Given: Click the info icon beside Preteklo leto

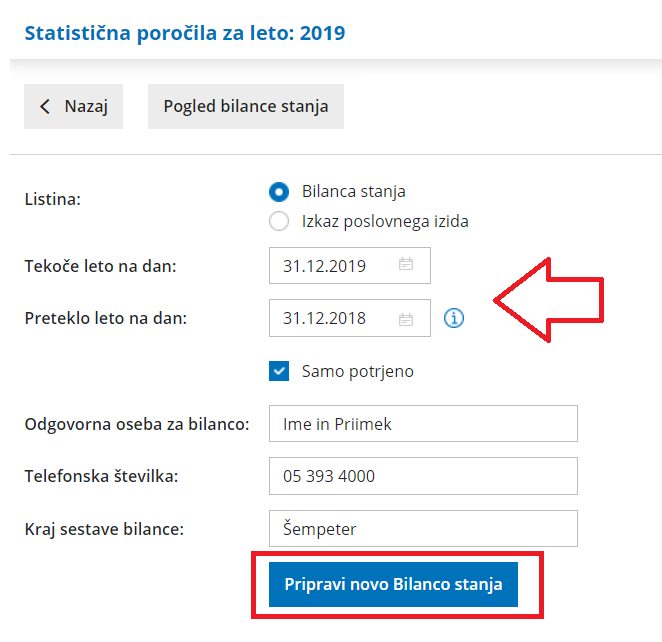Looking at the screenshot, I should (454, 319).
